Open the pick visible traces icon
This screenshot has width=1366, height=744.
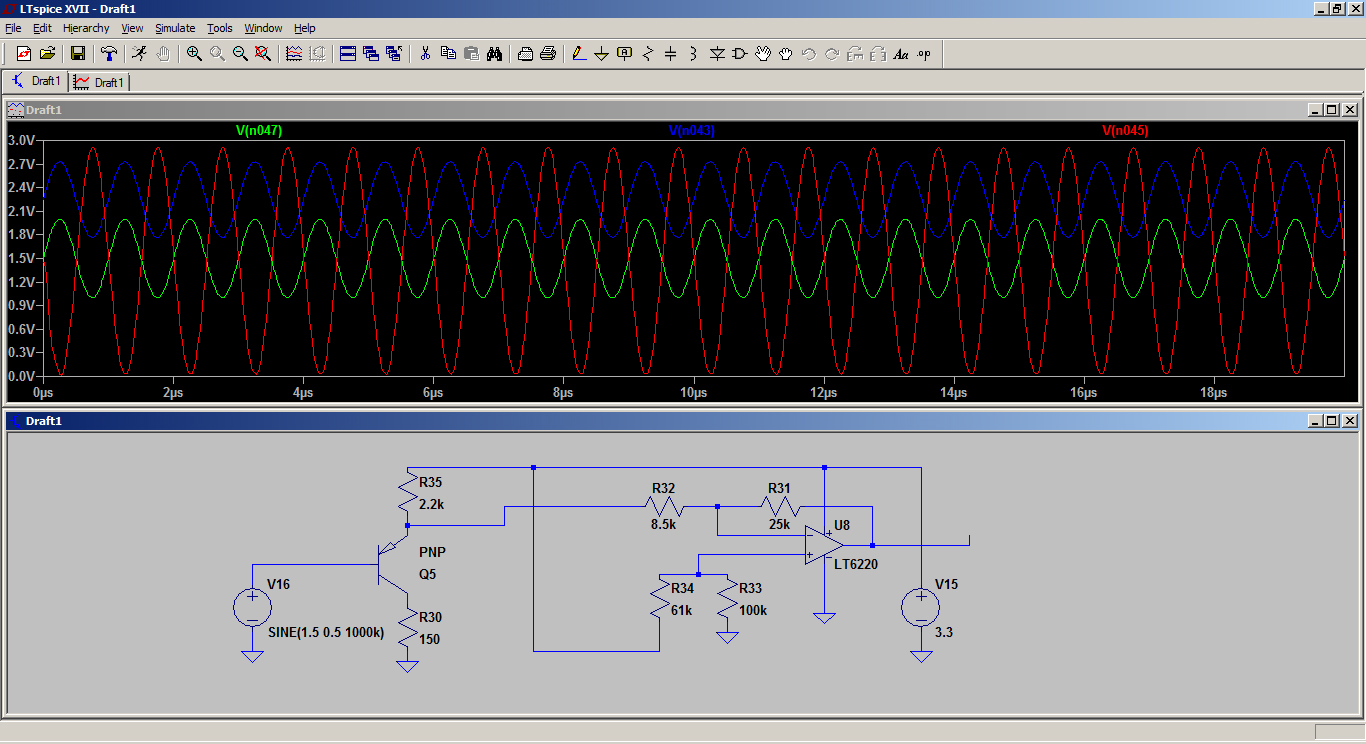(294, 53)
